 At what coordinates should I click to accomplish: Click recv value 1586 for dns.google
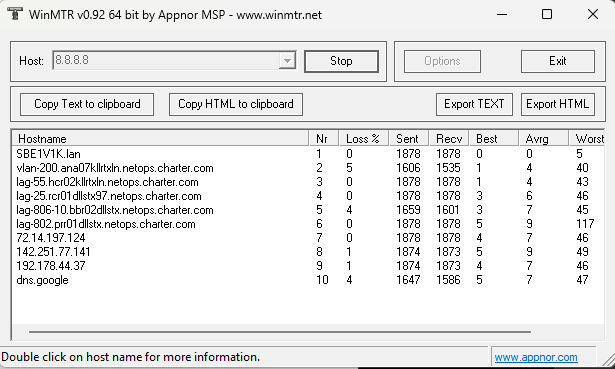coord(448,280)
